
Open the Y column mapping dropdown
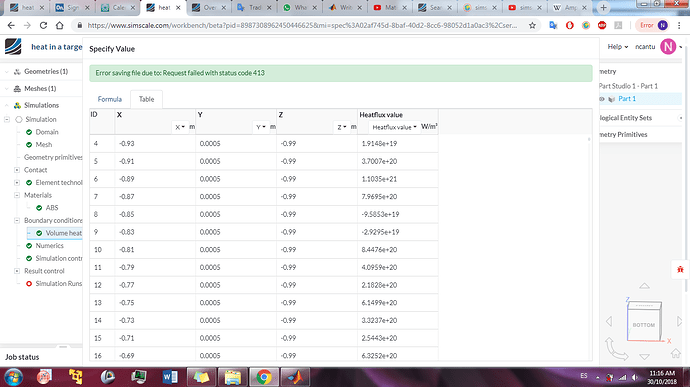tap(261, 127)
